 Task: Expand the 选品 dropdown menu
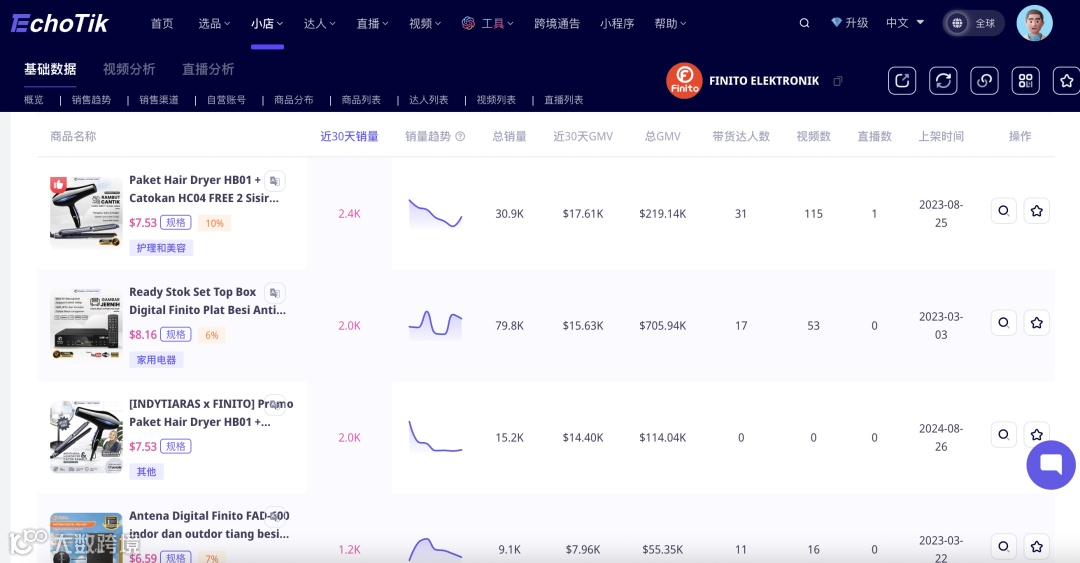pos(214,23)
